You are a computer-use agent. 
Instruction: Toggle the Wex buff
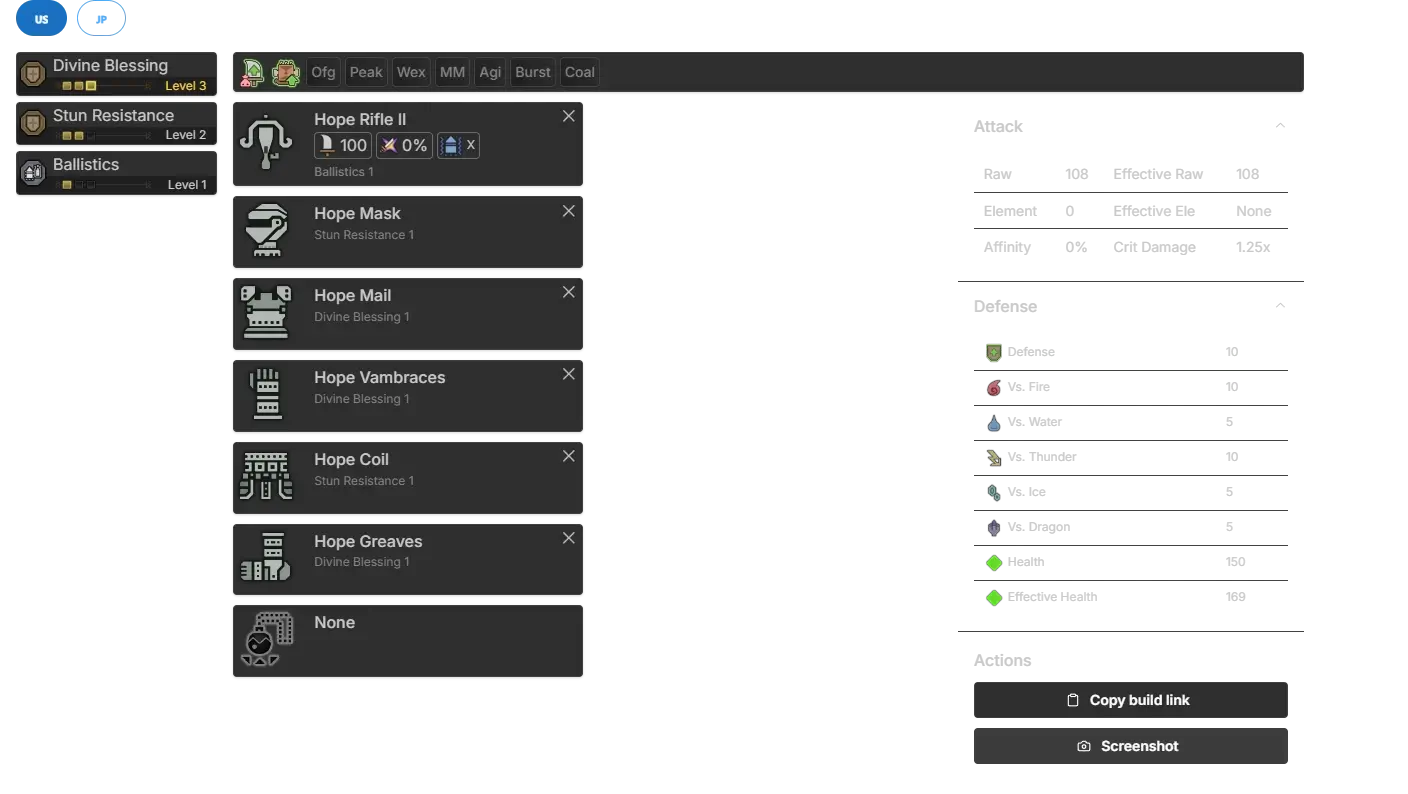[411, 72]
